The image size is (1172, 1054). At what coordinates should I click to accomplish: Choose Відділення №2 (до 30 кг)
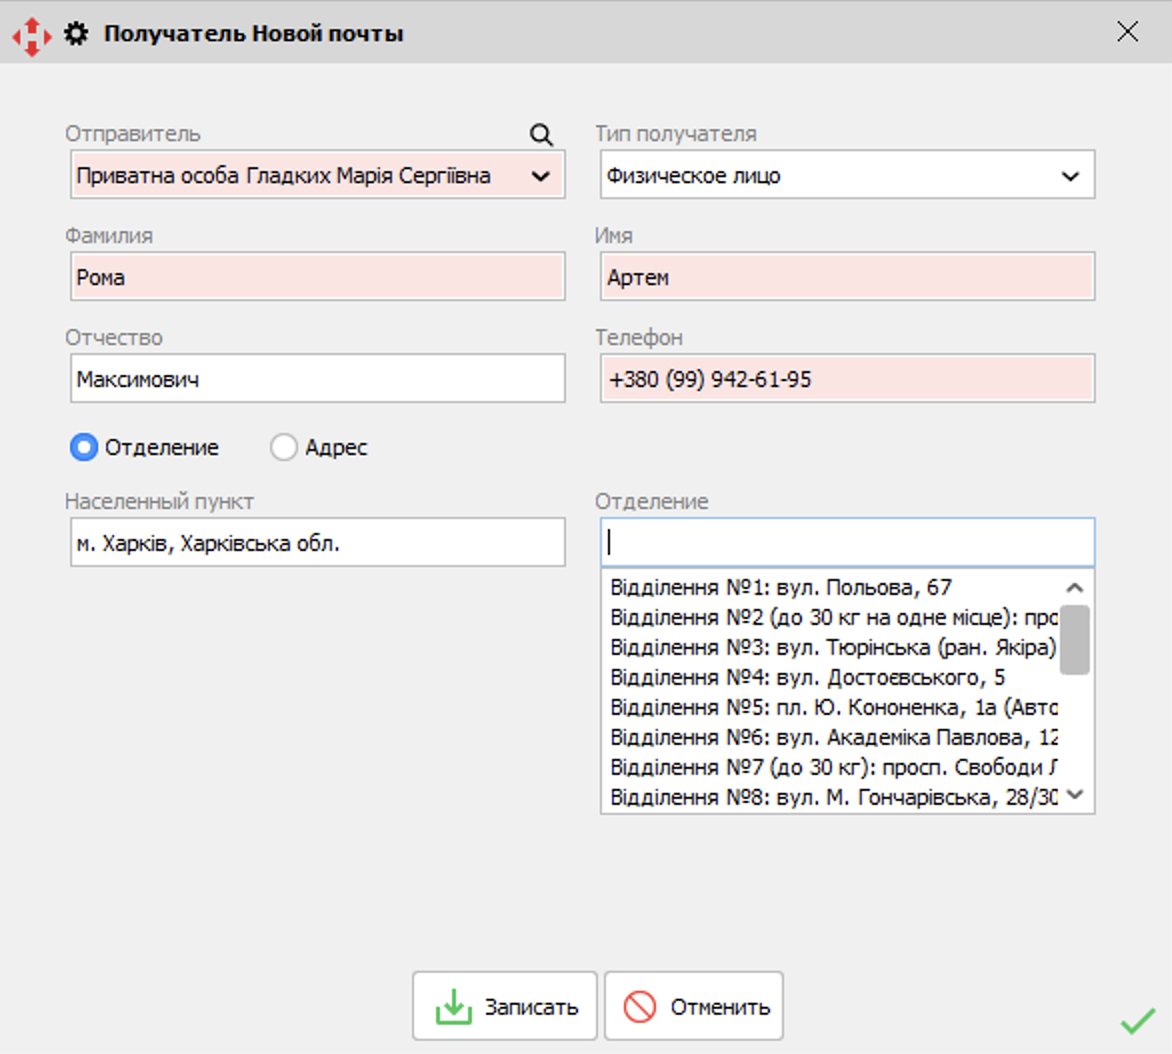[x=833, y=617]
